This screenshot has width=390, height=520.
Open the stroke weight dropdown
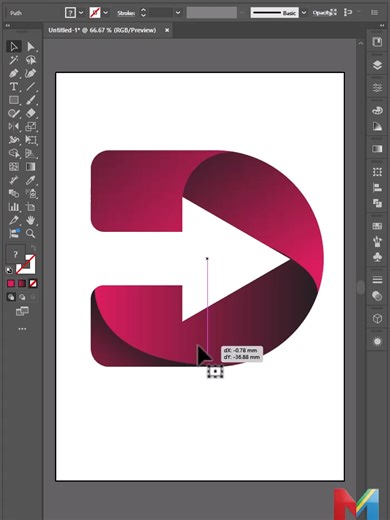point(178,13)
